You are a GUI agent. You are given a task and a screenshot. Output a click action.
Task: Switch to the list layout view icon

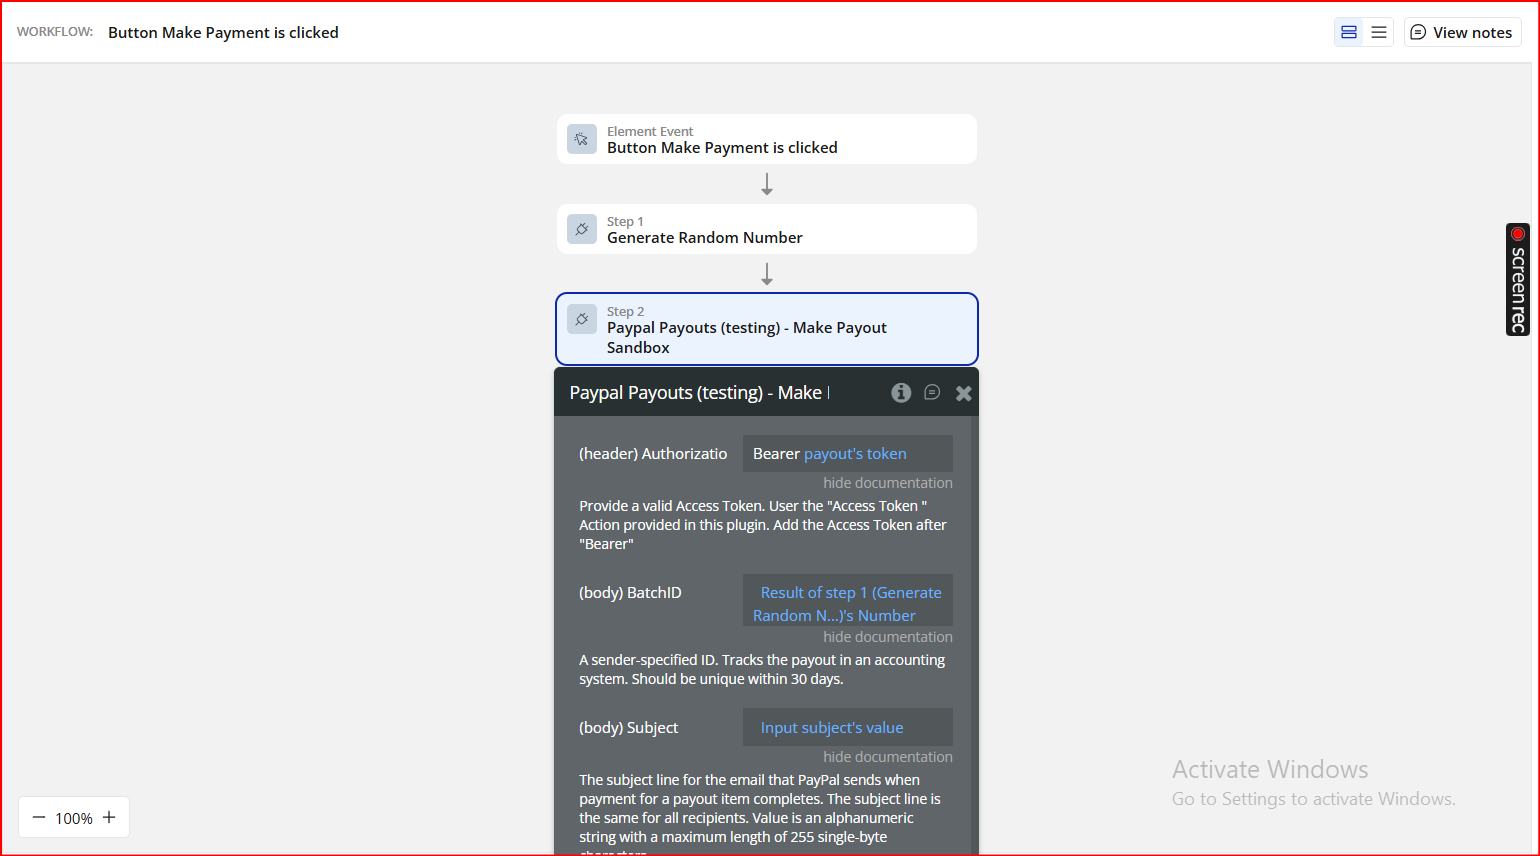coord(1379,32)
